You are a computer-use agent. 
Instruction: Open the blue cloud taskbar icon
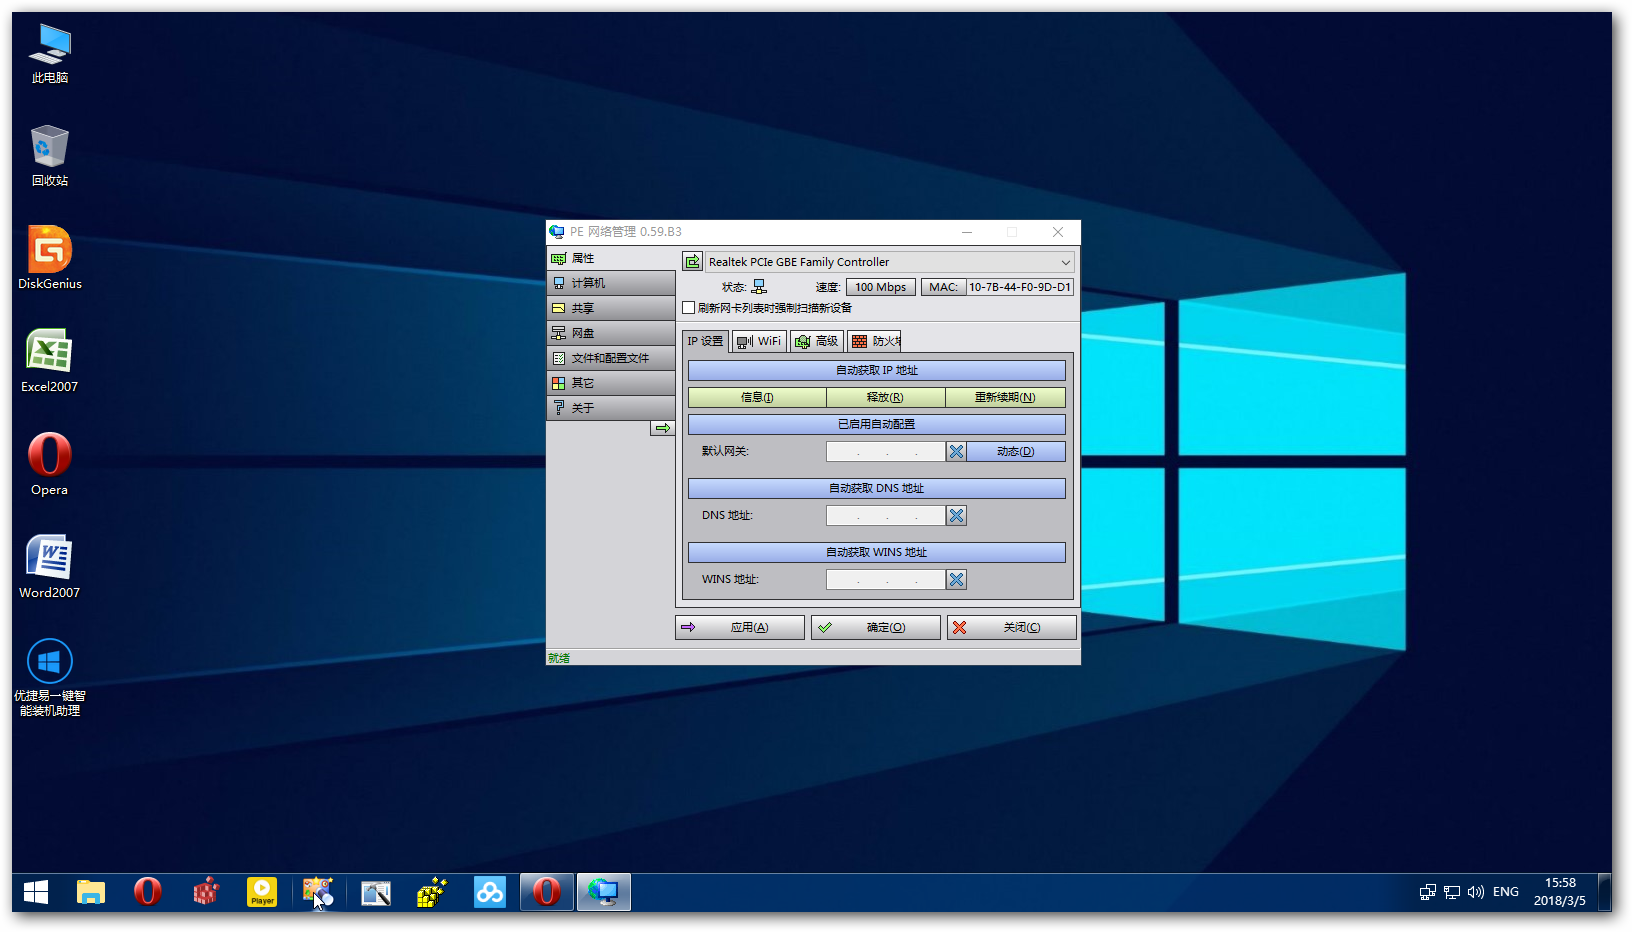(x=490, y=892)
